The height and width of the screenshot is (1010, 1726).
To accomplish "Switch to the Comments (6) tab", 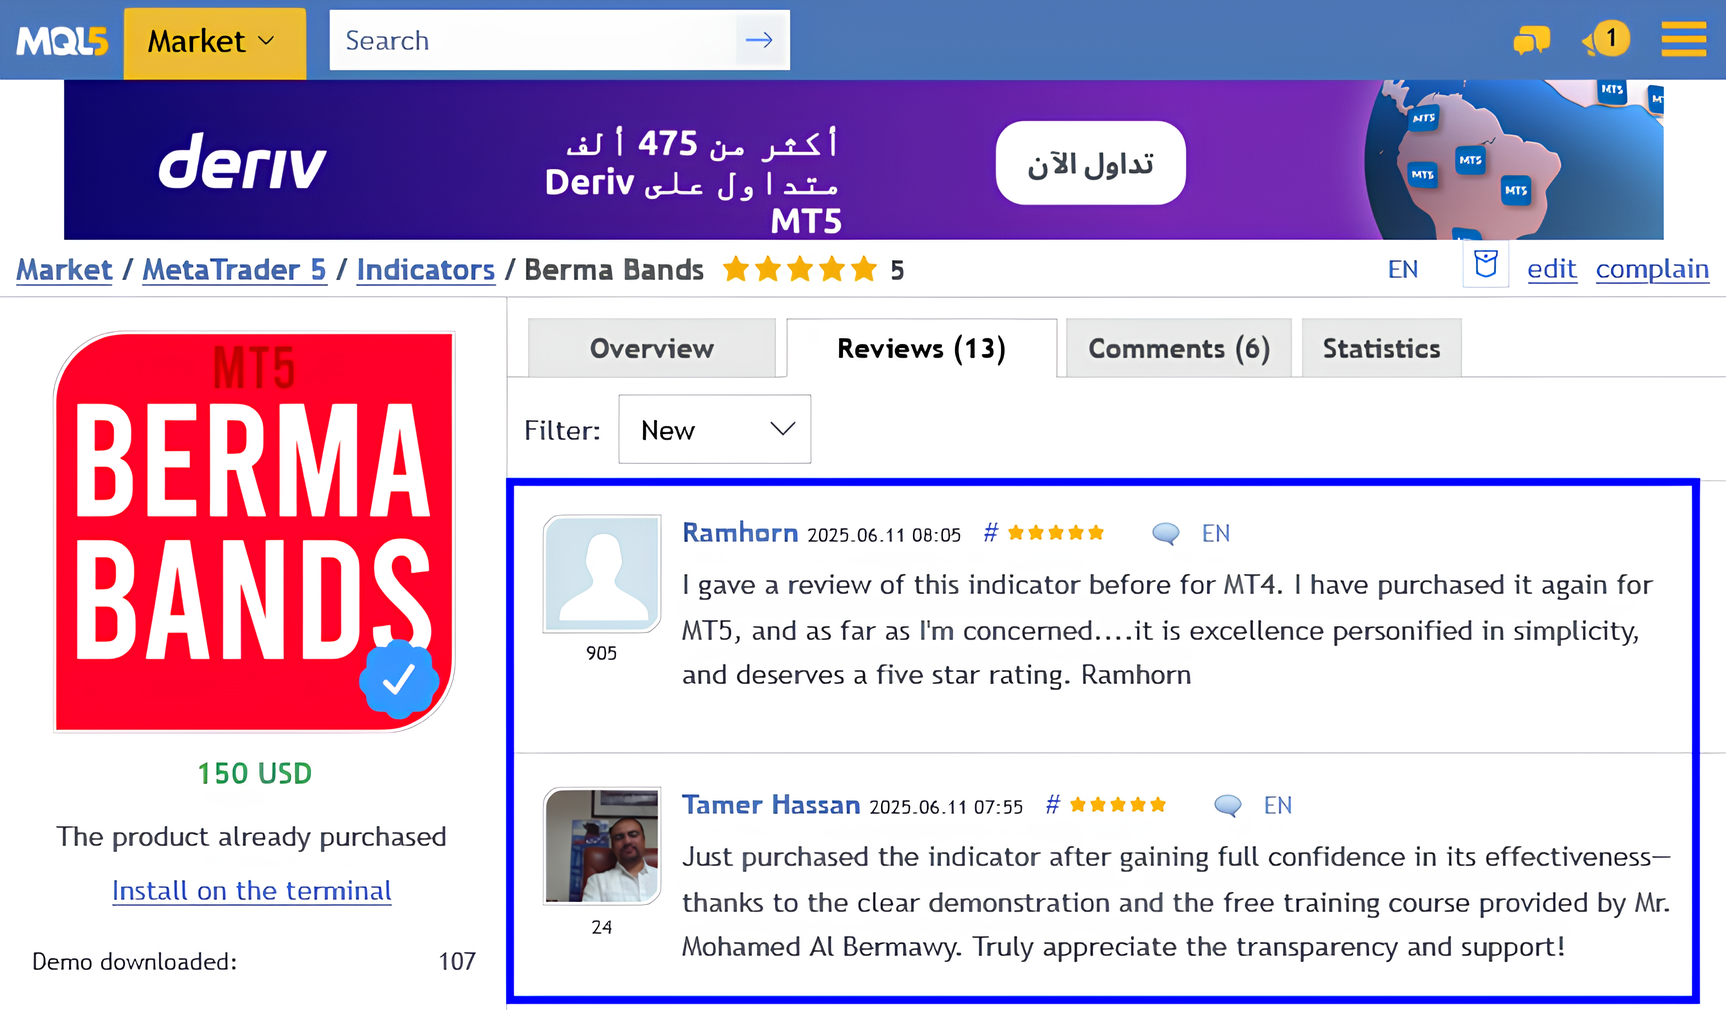I will [x=1179, y=348].
